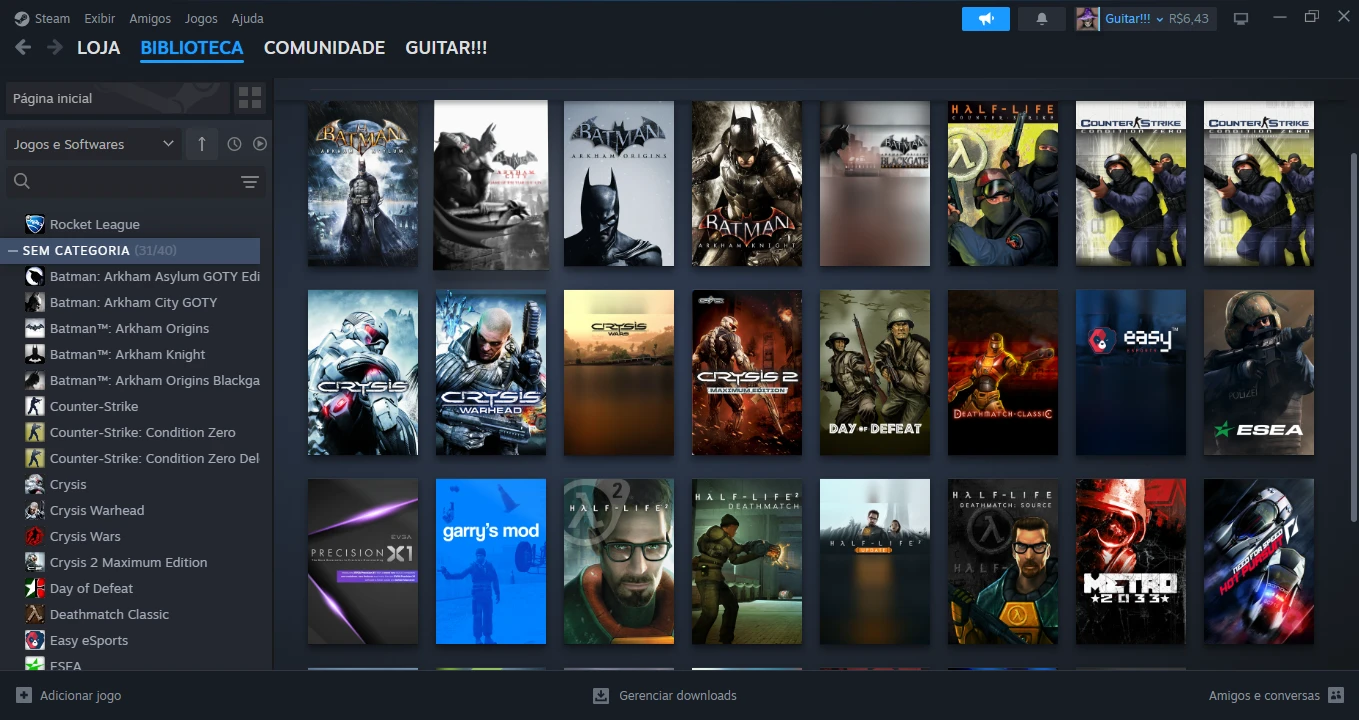Open the Half-Life Deathmatch: Source cover
The height and width of the screenshot is (720, 1359).
[1003, 561]
